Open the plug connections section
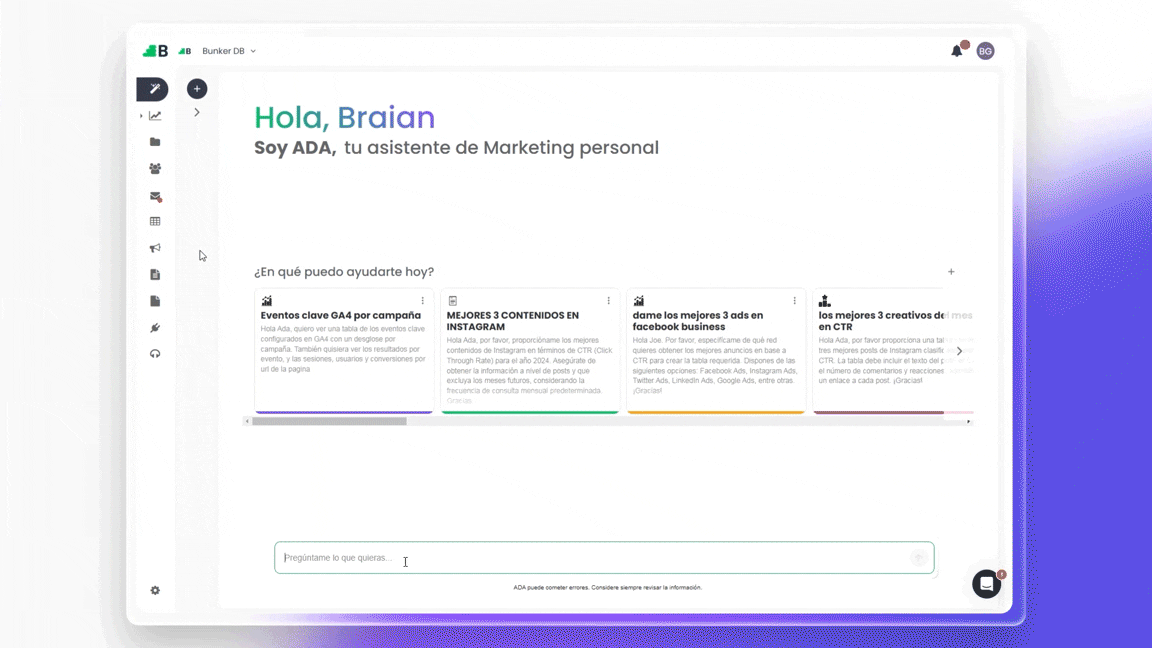The image size is (1152, 648). (155, 328)
